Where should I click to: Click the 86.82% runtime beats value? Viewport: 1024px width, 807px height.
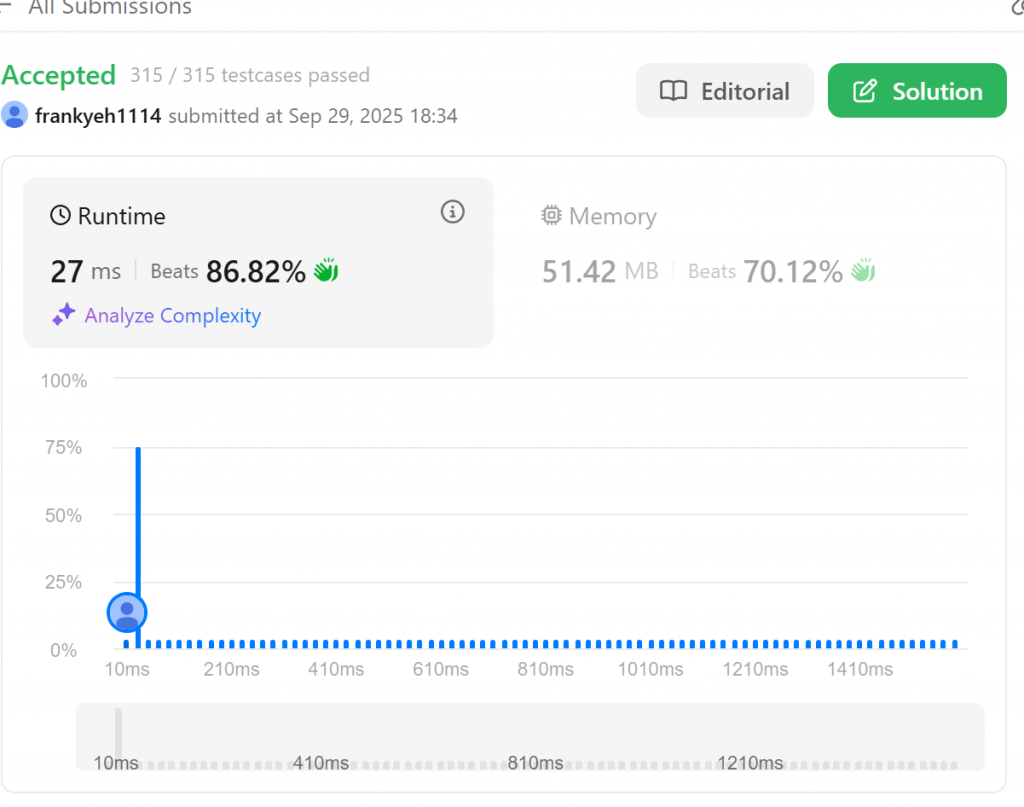(x=255, y=272)
